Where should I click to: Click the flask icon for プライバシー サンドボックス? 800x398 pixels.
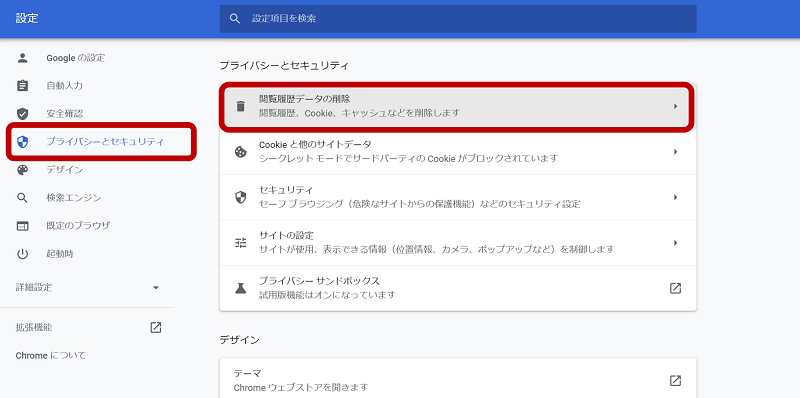pyautogui.click(x=240, y=288)
